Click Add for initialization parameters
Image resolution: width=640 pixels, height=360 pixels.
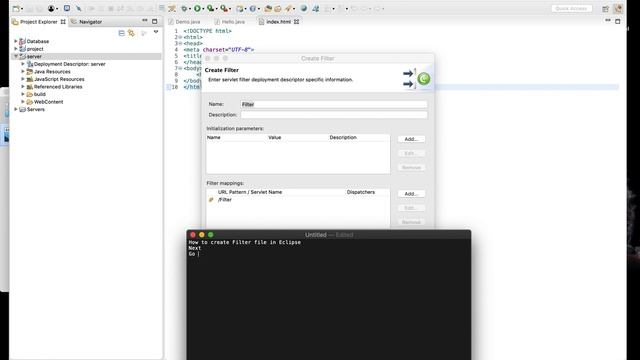pyautogui.click(x=411, y=139)
